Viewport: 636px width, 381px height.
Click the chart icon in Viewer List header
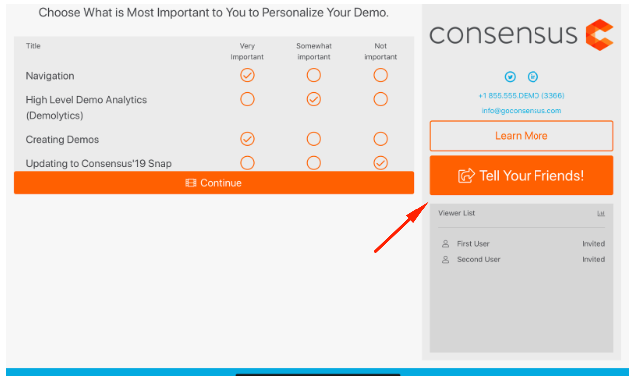click(x=601, y=213)
